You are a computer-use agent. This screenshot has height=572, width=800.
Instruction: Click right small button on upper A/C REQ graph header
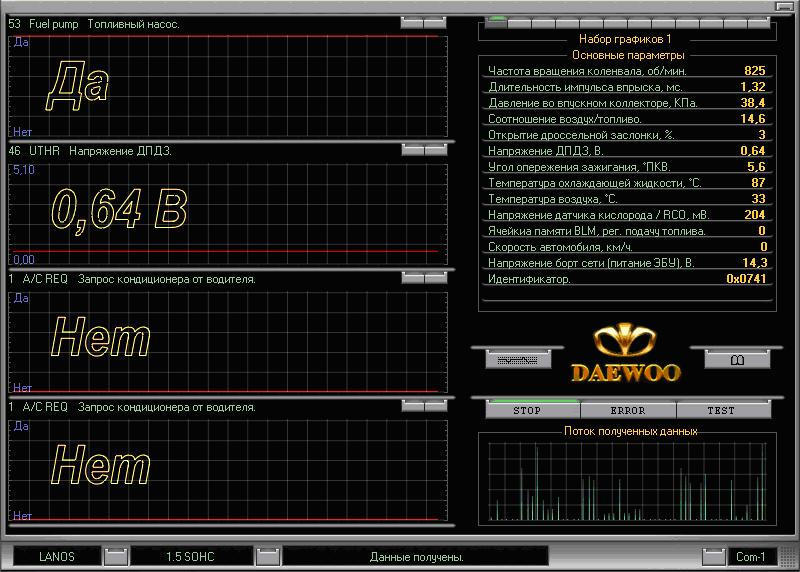(435, 278)
